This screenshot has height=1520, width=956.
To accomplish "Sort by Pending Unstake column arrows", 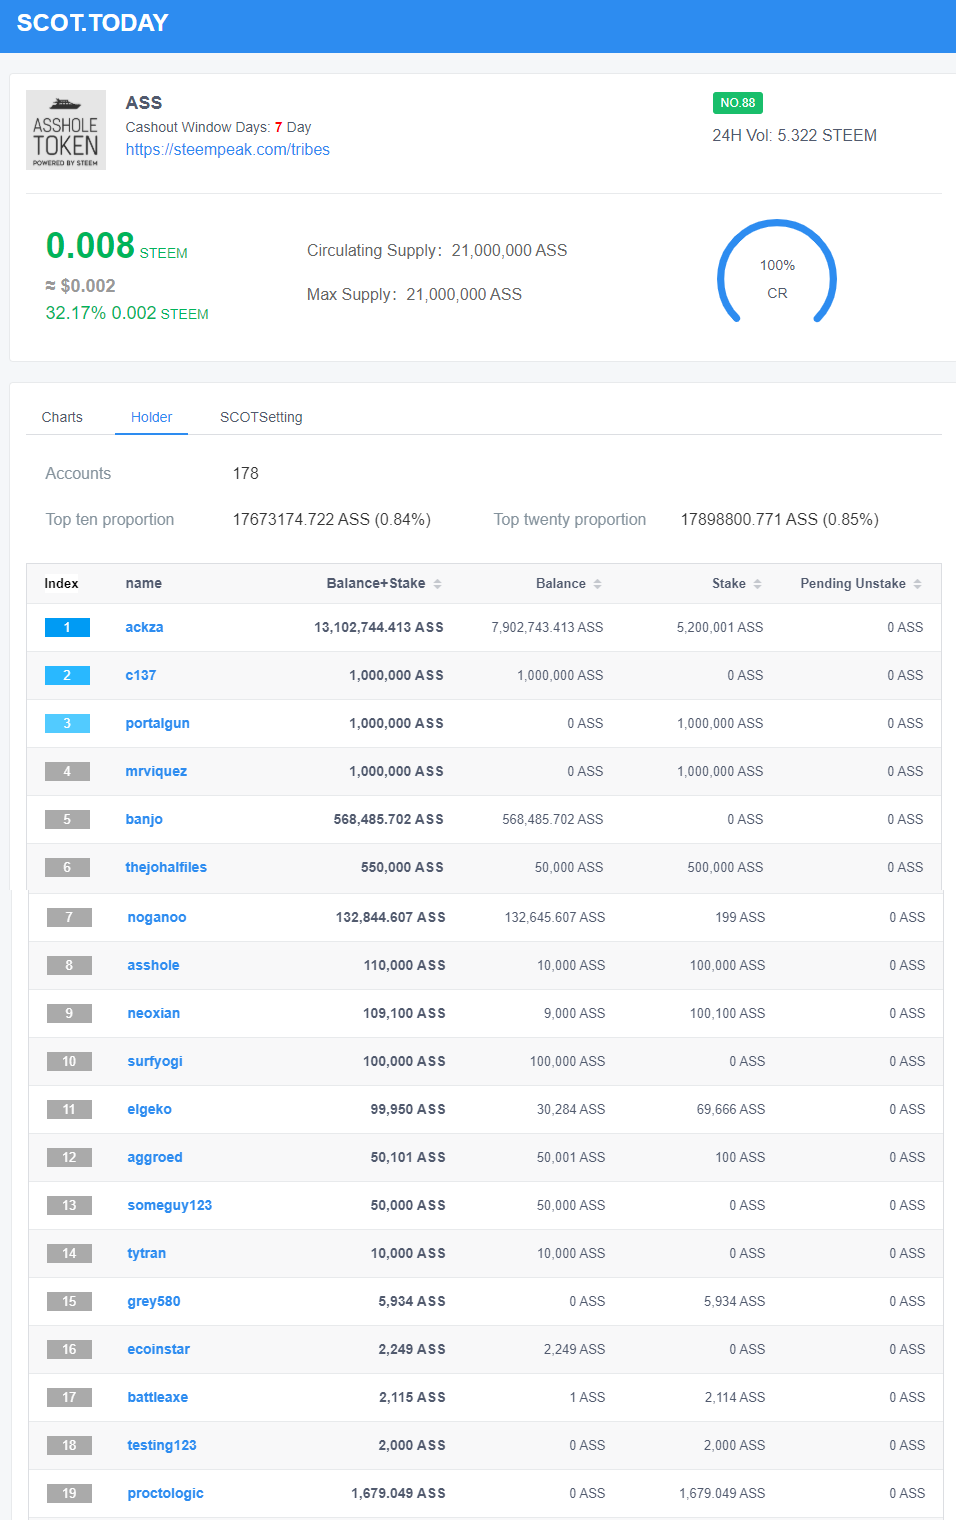I will [917, 584].
